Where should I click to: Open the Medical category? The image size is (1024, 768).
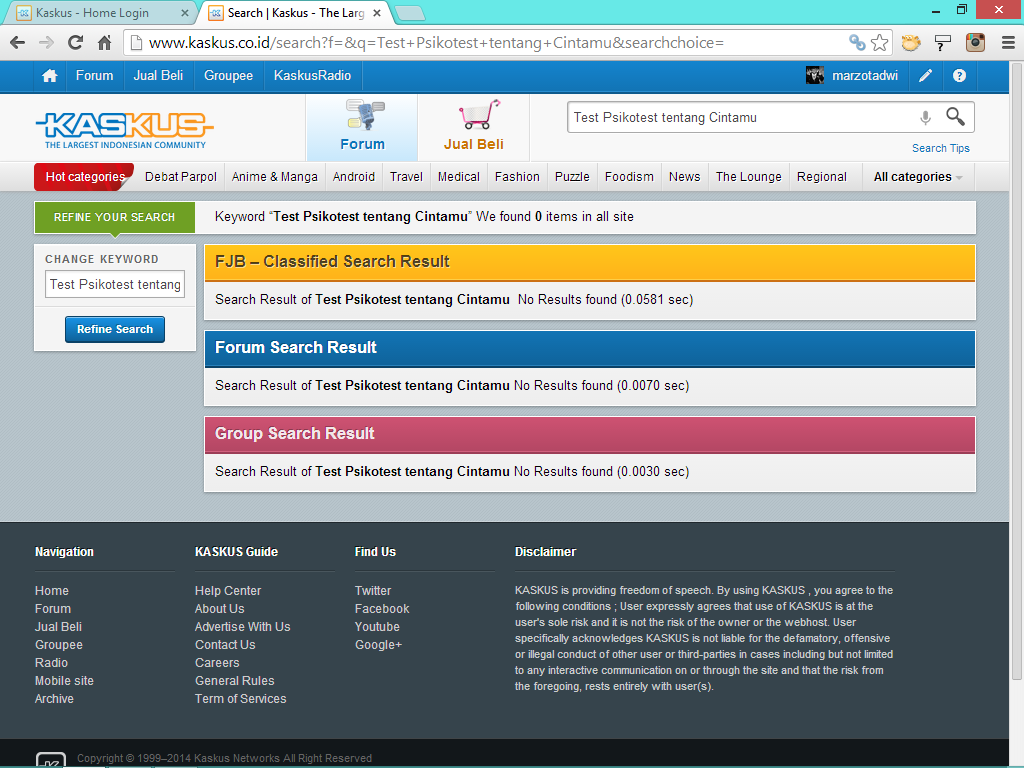(x=458, y=177)
